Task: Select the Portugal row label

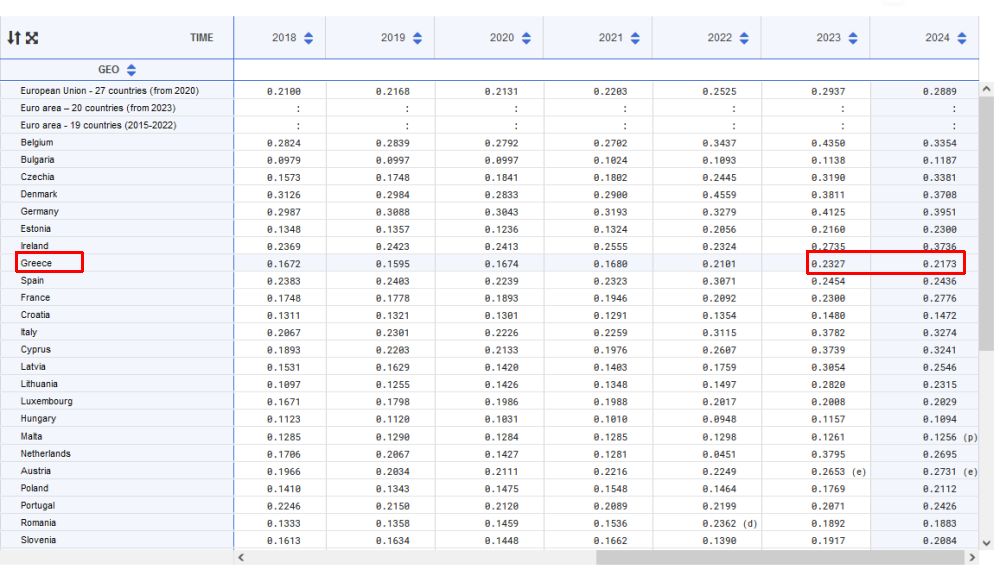Action: [38, 505]
